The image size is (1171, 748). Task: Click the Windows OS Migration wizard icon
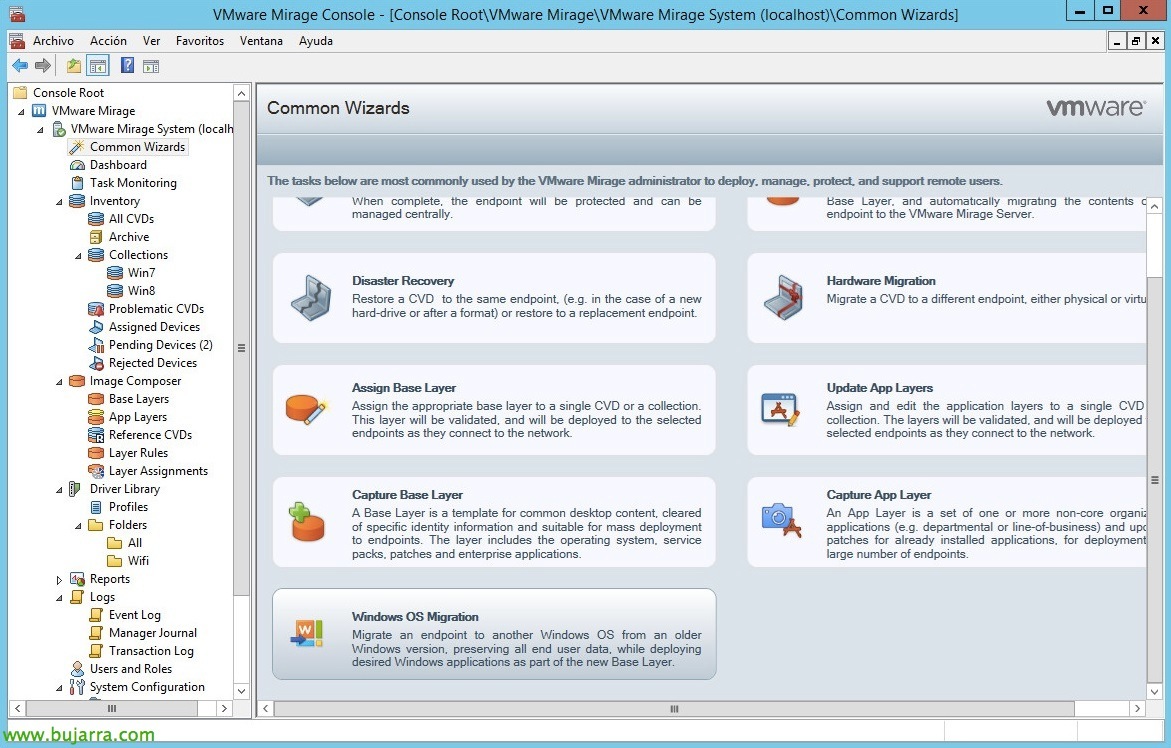click(x=306, y=633)
